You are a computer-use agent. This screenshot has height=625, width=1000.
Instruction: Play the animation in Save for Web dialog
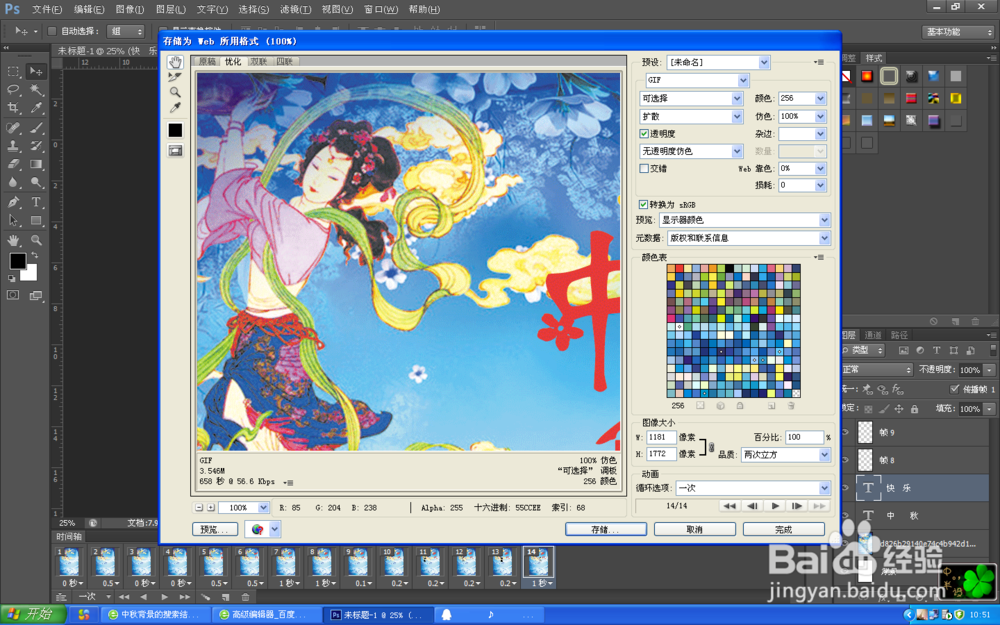point(775,506)
